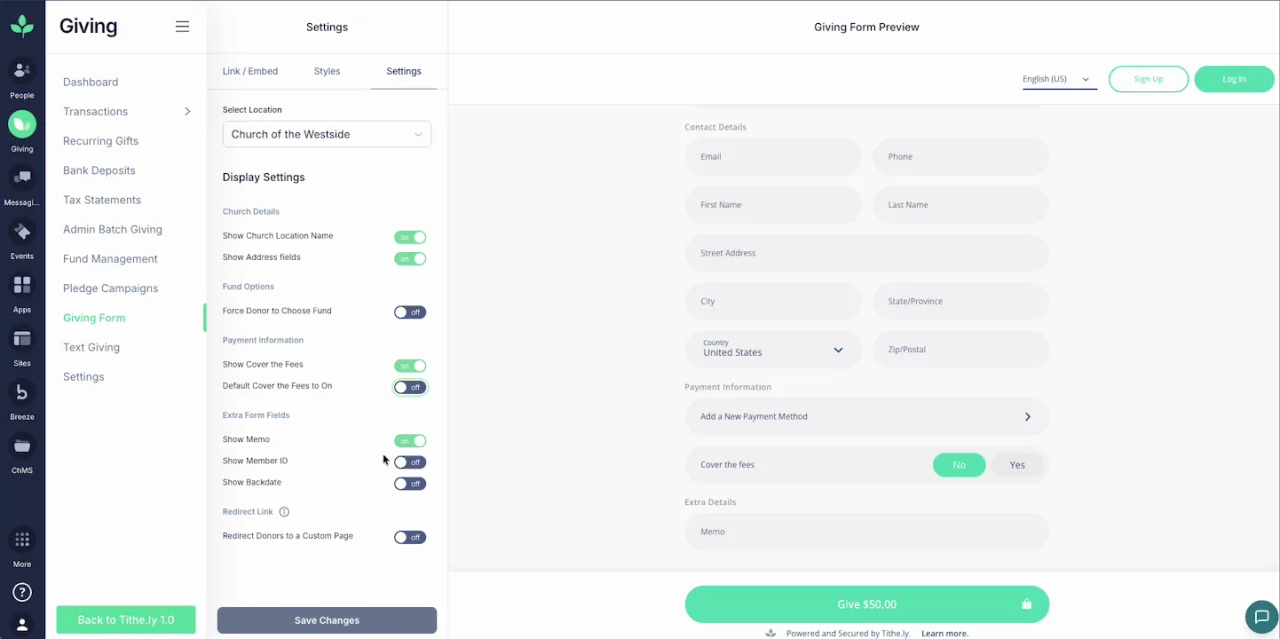Open the Messaging icon in sidebar

click(x=22, y=178)
